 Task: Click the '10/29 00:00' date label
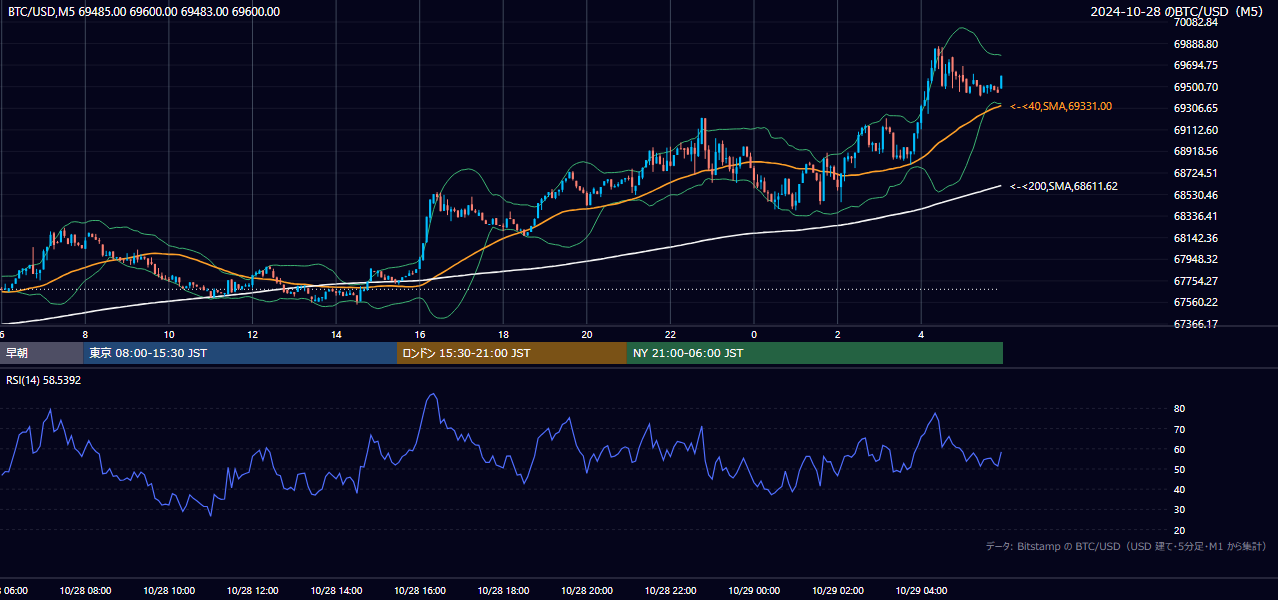754,590
